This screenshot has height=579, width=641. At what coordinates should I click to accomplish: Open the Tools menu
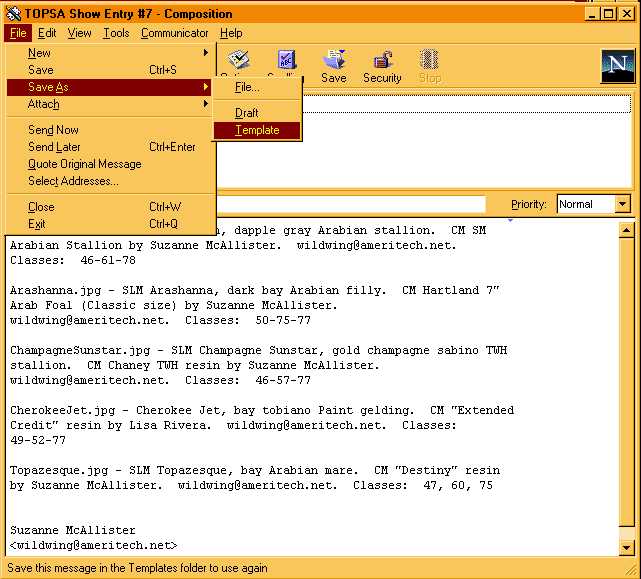coord(116,33)
